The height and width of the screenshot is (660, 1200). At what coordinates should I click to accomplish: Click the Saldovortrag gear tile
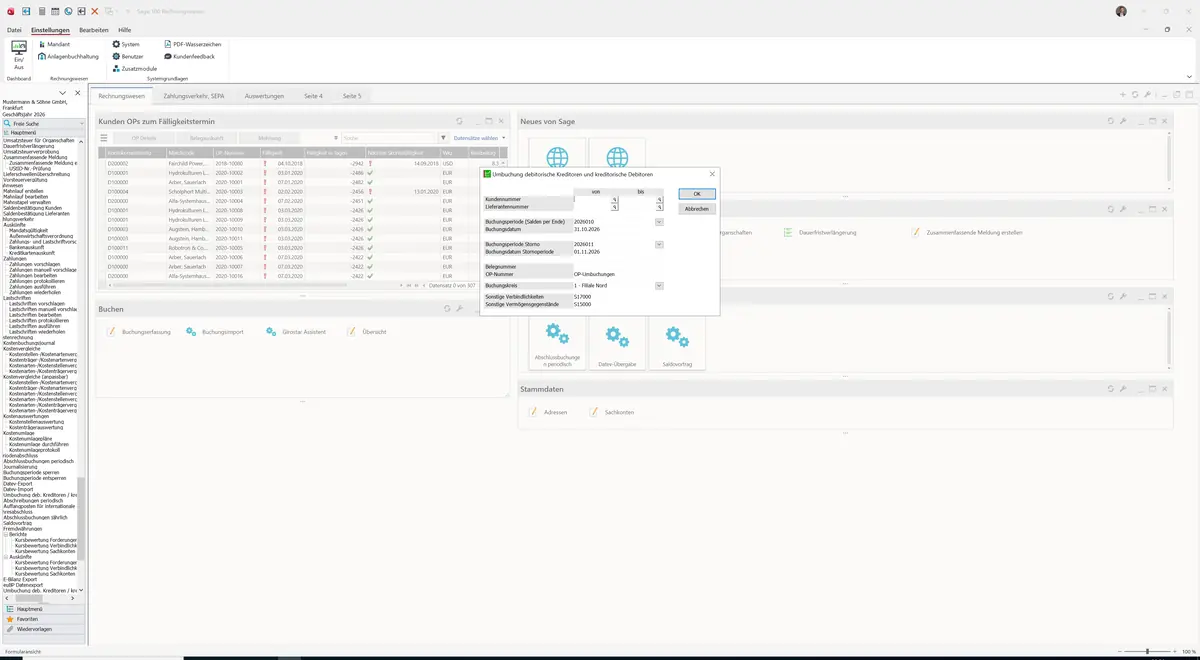coord(677,343)
